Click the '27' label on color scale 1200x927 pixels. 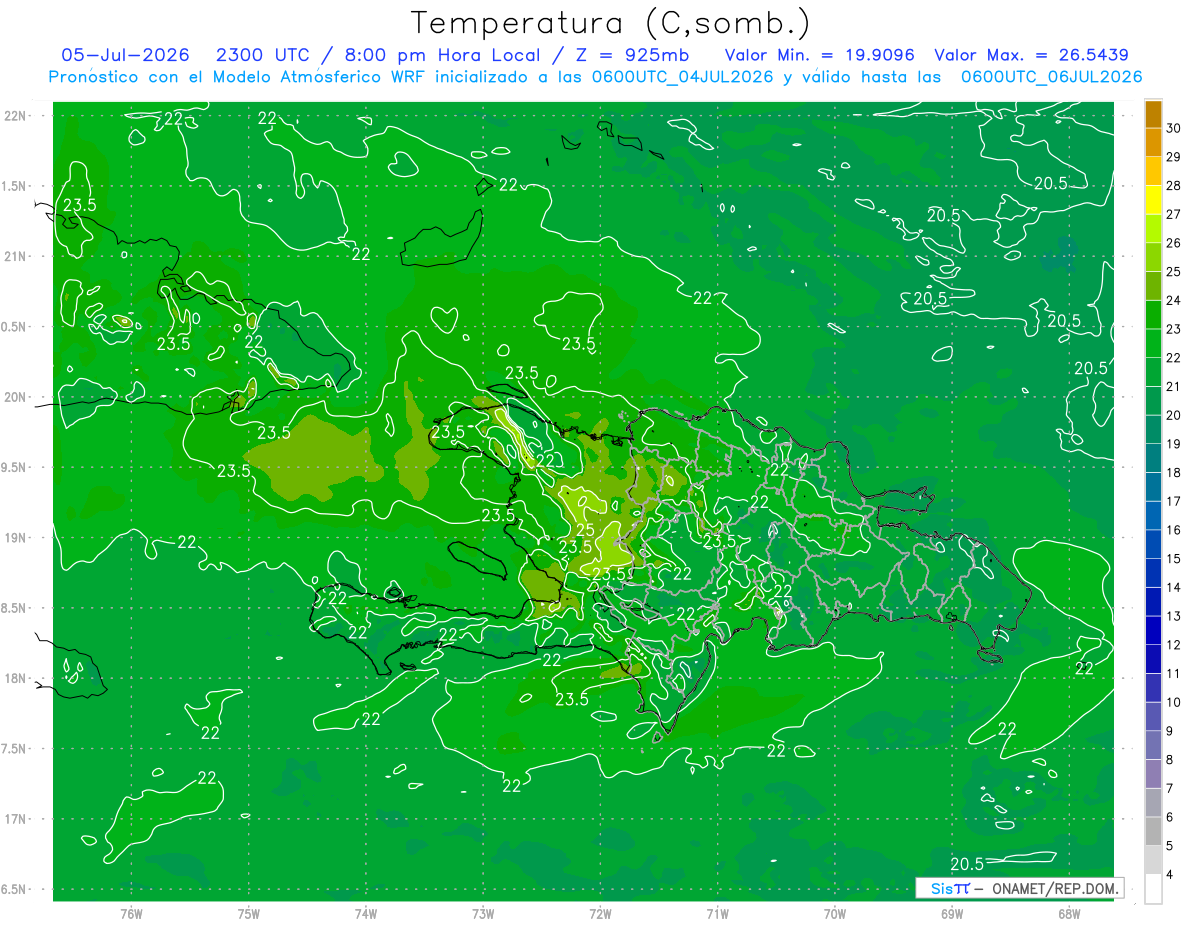click(1174, 214)
